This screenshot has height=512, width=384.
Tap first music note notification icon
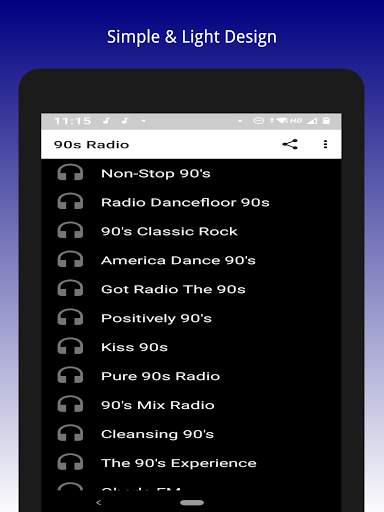click(x=106, y=121)
